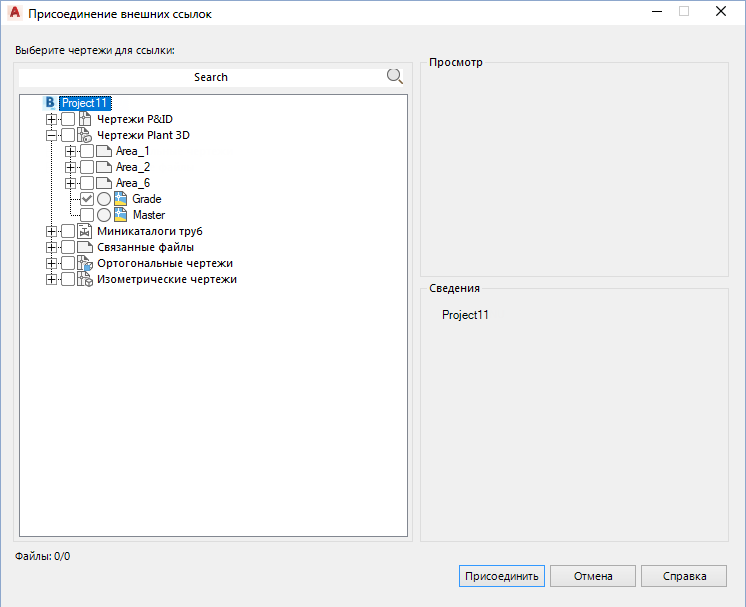Click the Связанные файлы folder icon

pos(85,247)
